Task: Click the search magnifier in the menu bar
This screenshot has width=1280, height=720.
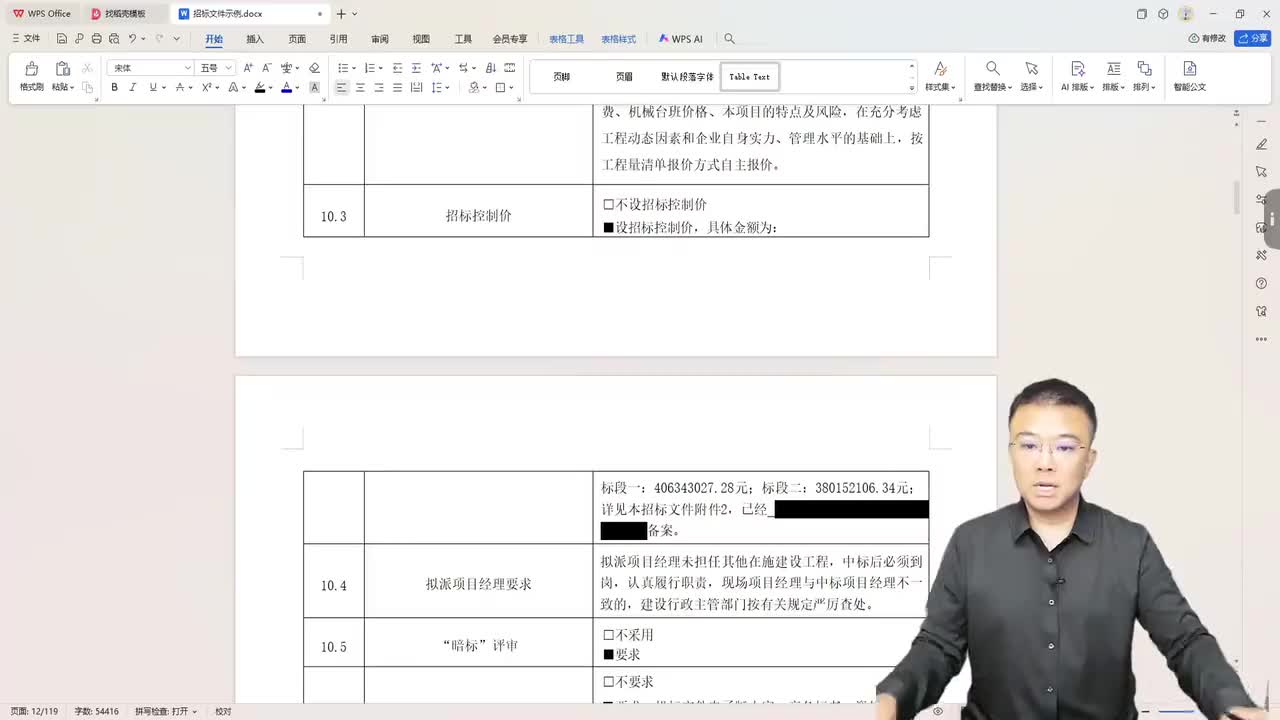Action: click(729, 39)
